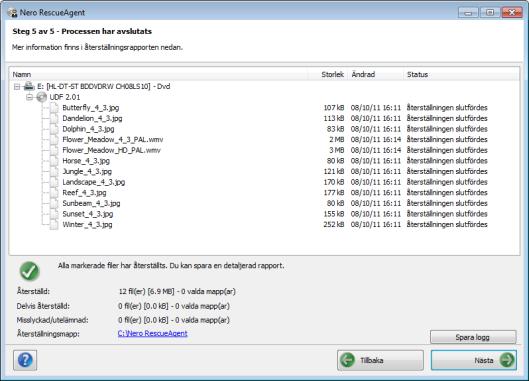
Task: Select the E: drive printer-like icon
Action: [29, 86]
